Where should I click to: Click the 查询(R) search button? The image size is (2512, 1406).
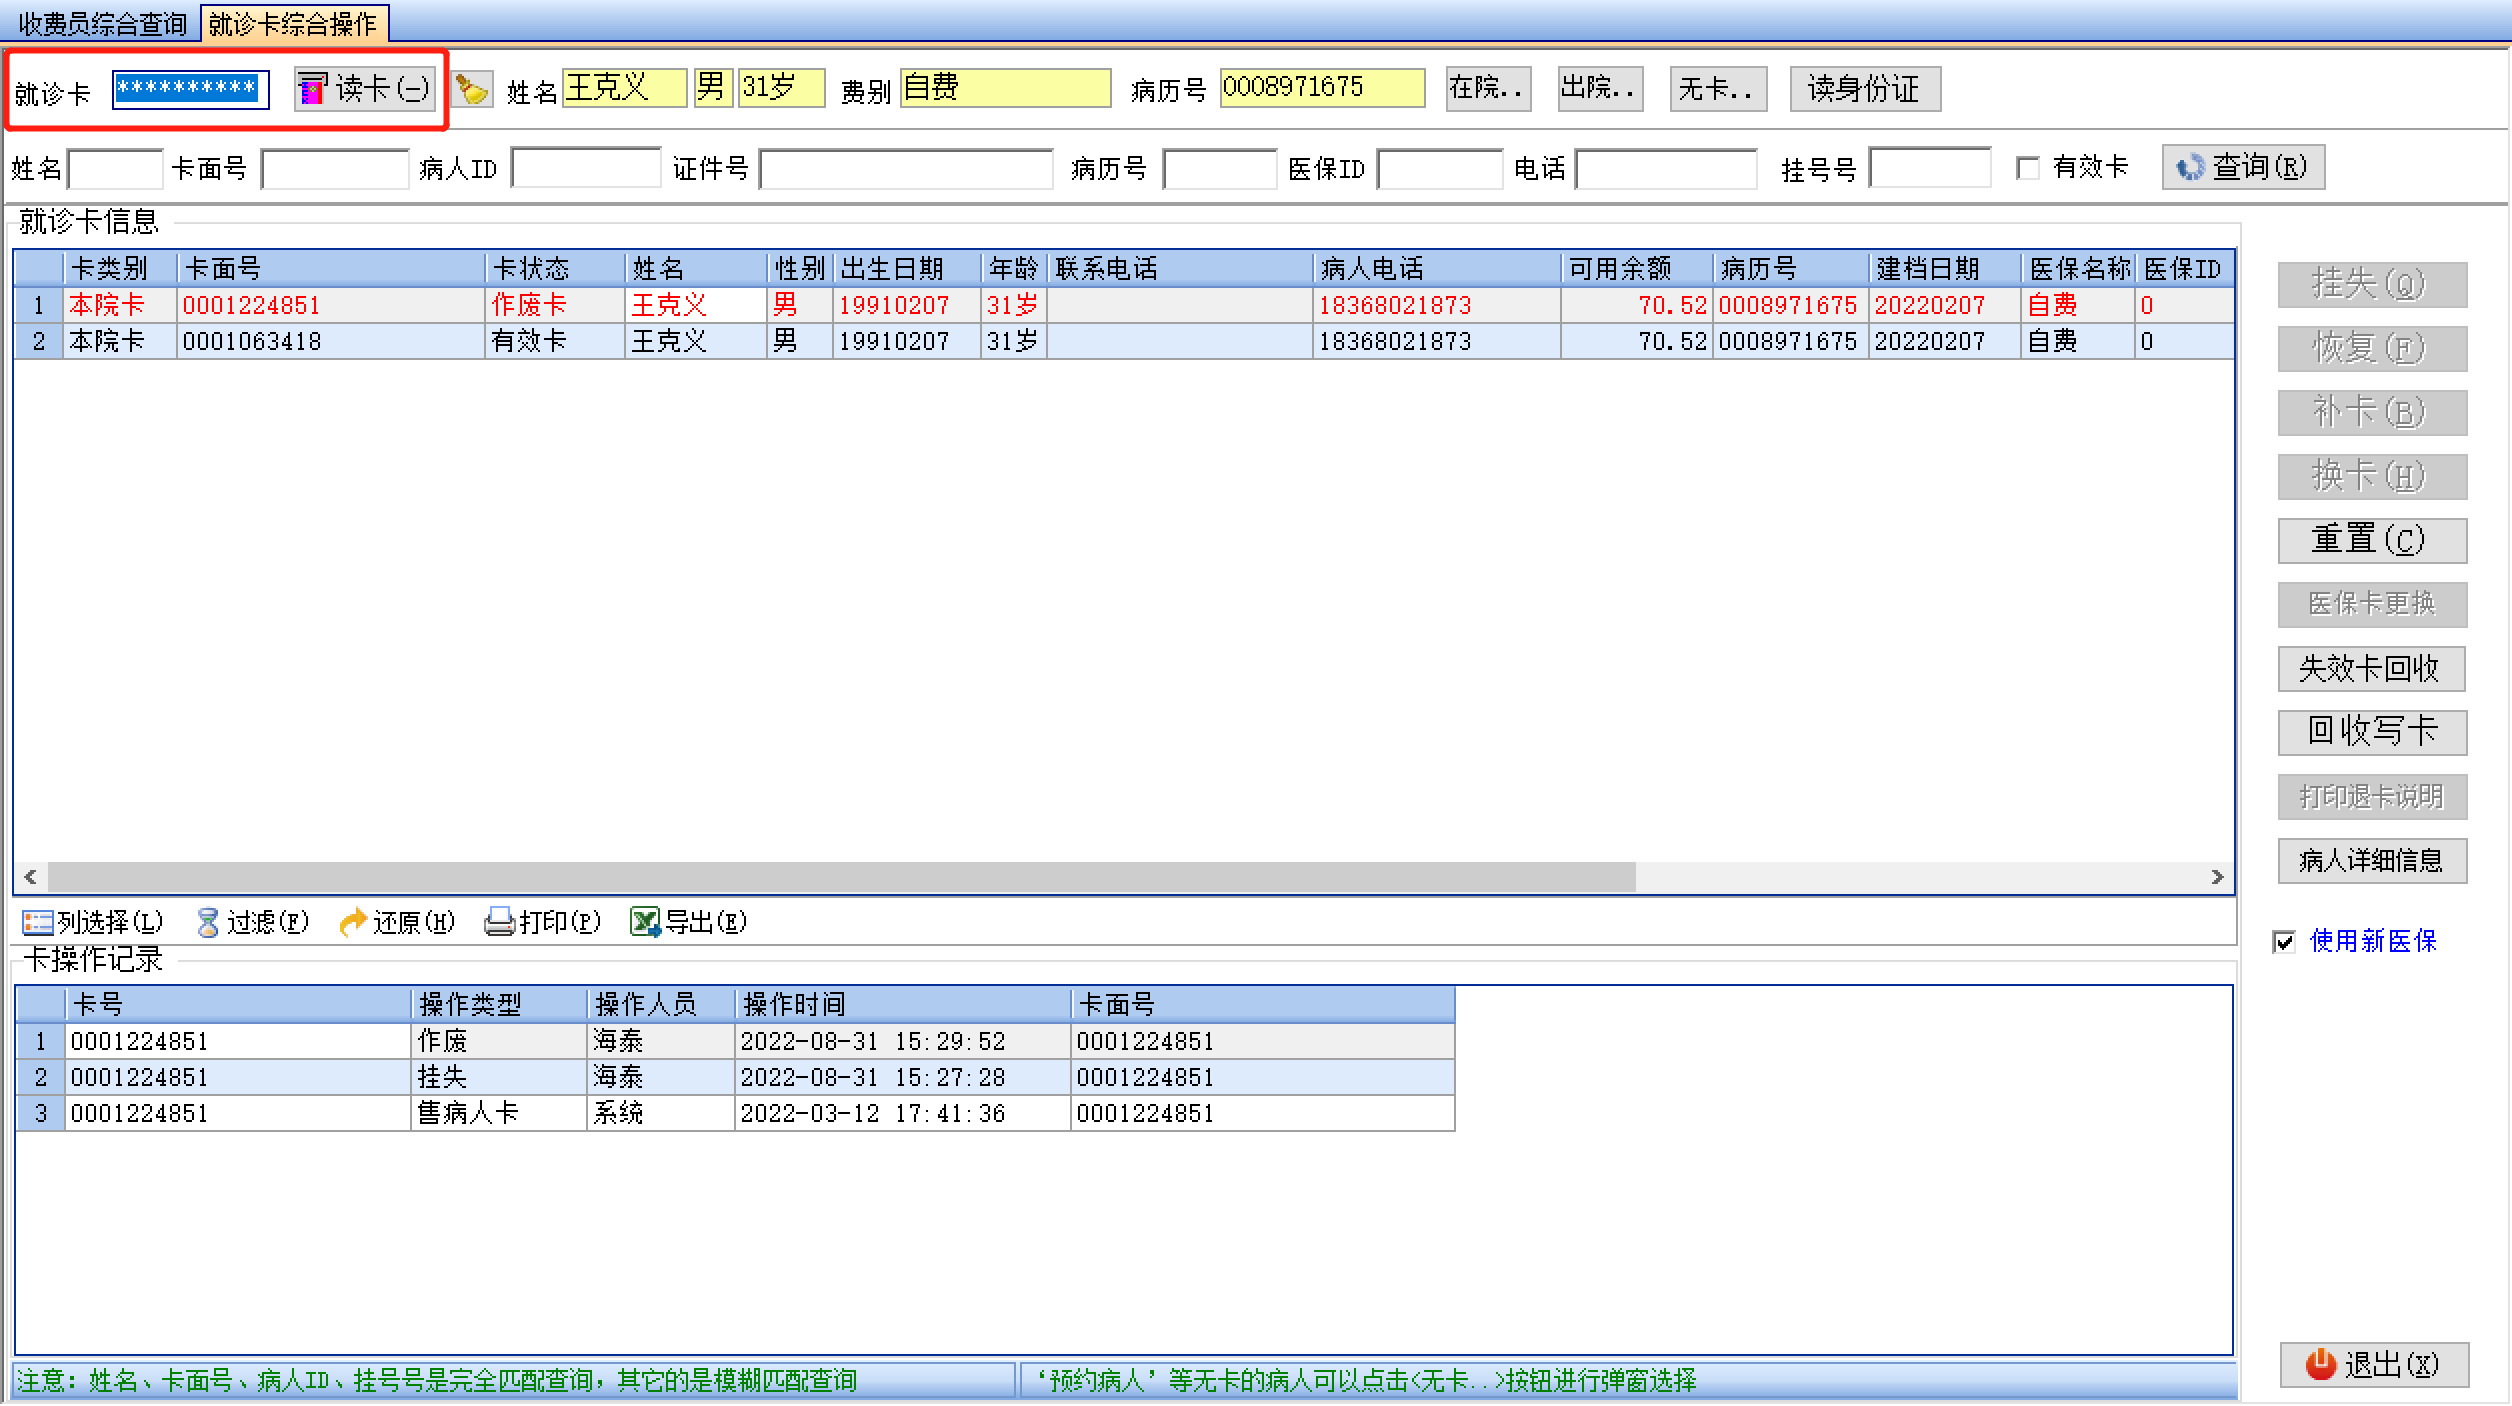coord(2243,167)
